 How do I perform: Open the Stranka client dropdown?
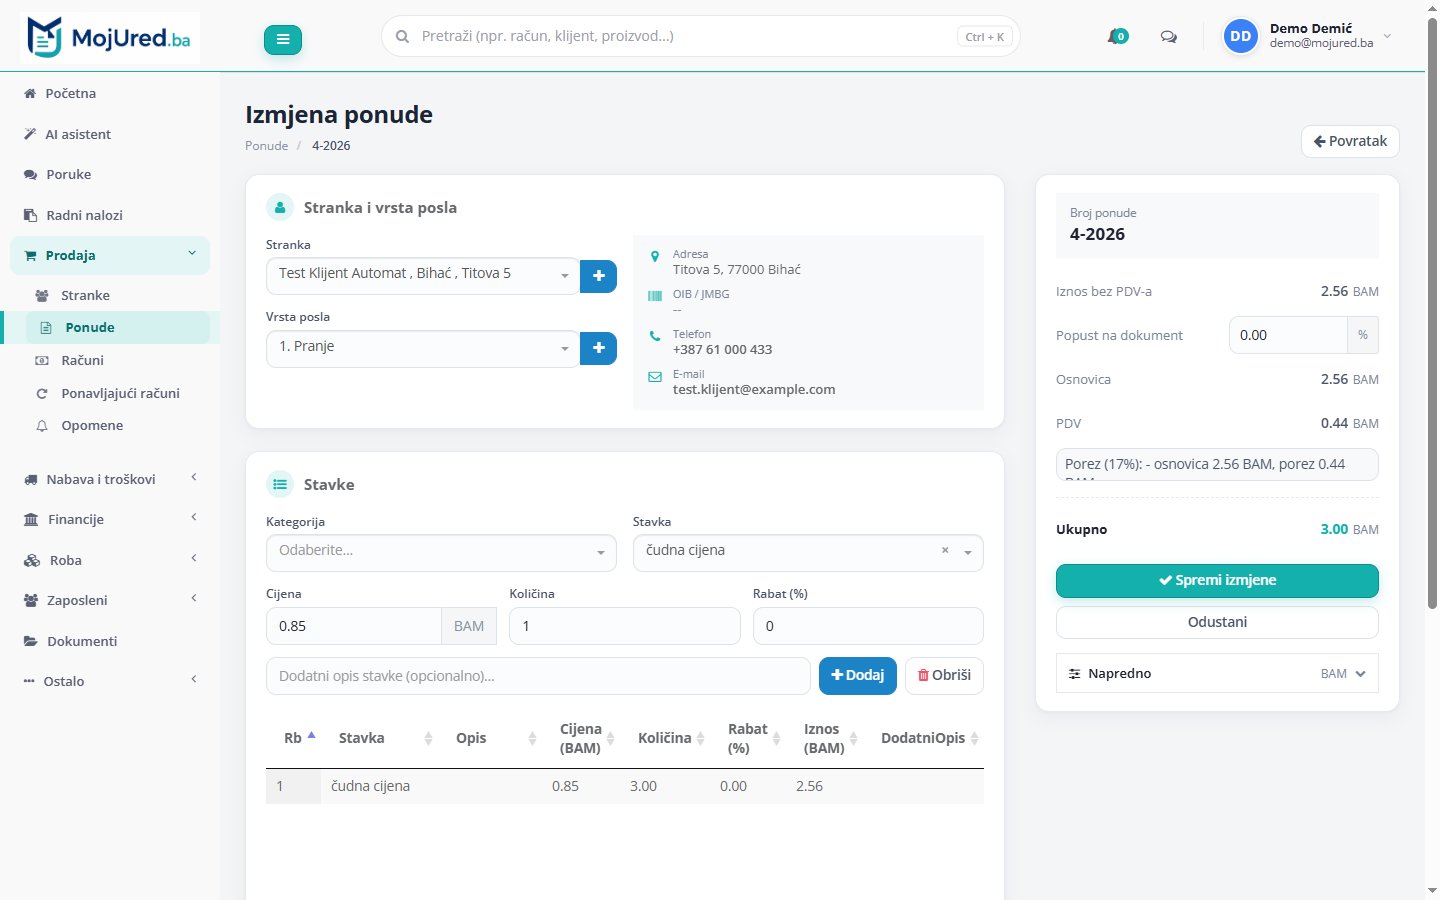tap(422, 276)
